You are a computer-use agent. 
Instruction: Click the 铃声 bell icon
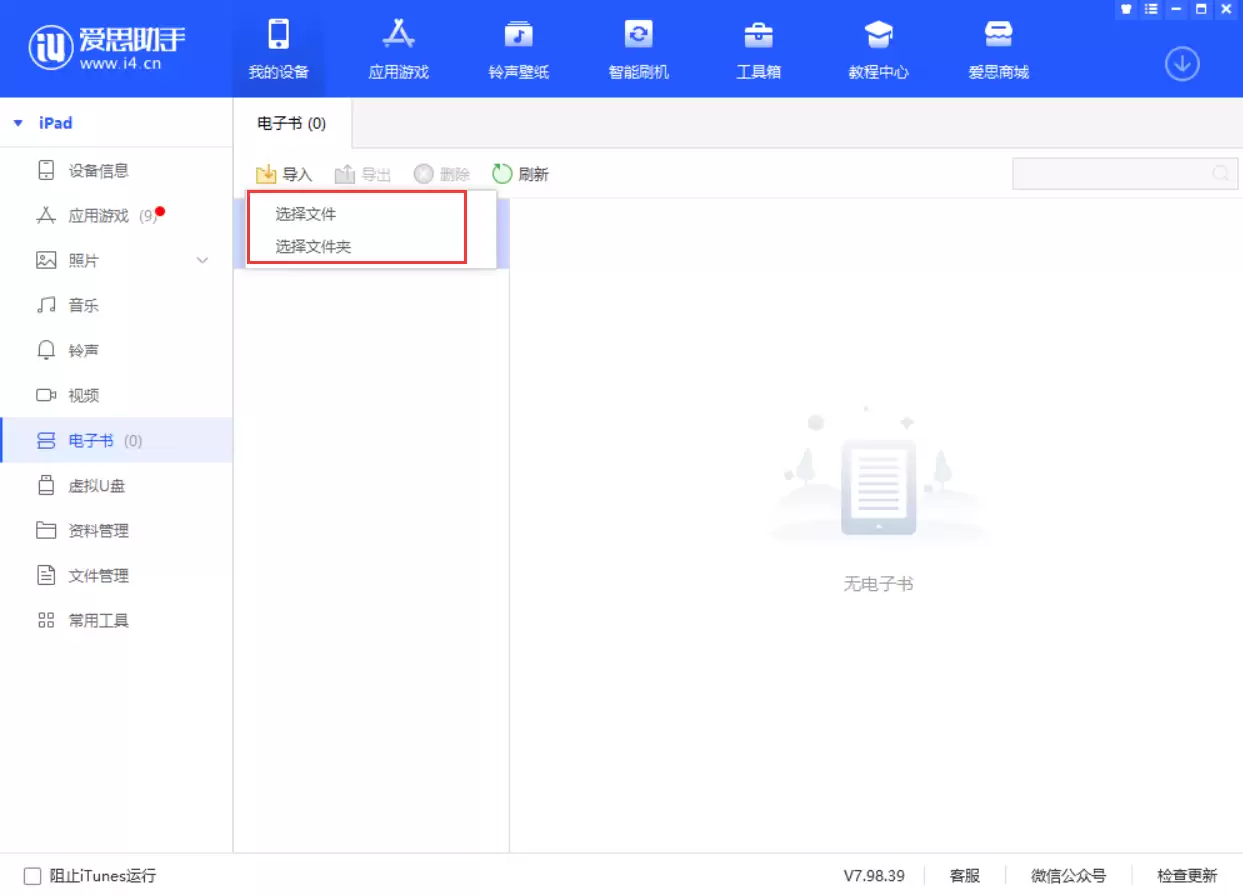(46, 351)
